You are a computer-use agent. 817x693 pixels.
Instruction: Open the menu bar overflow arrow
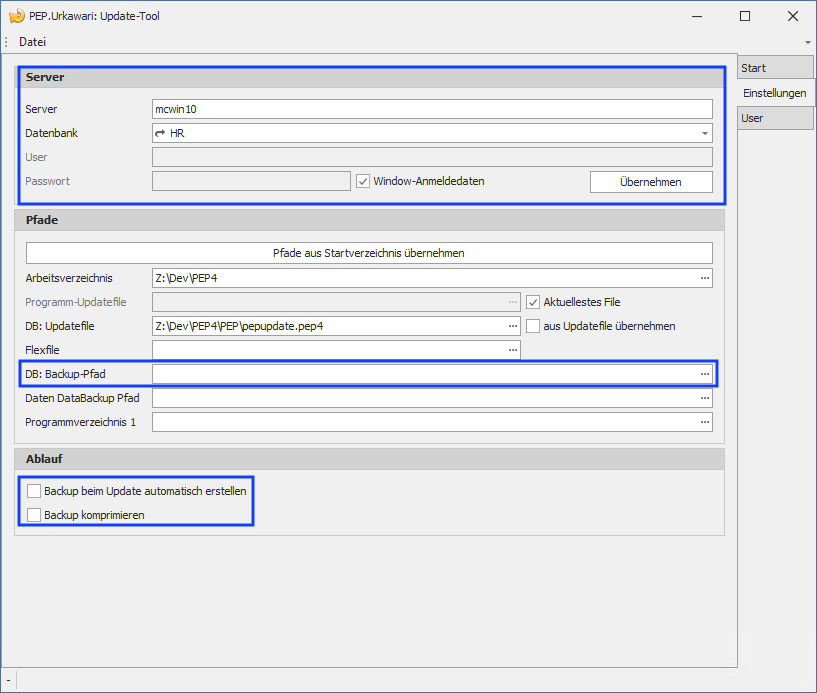click(807, 43)
